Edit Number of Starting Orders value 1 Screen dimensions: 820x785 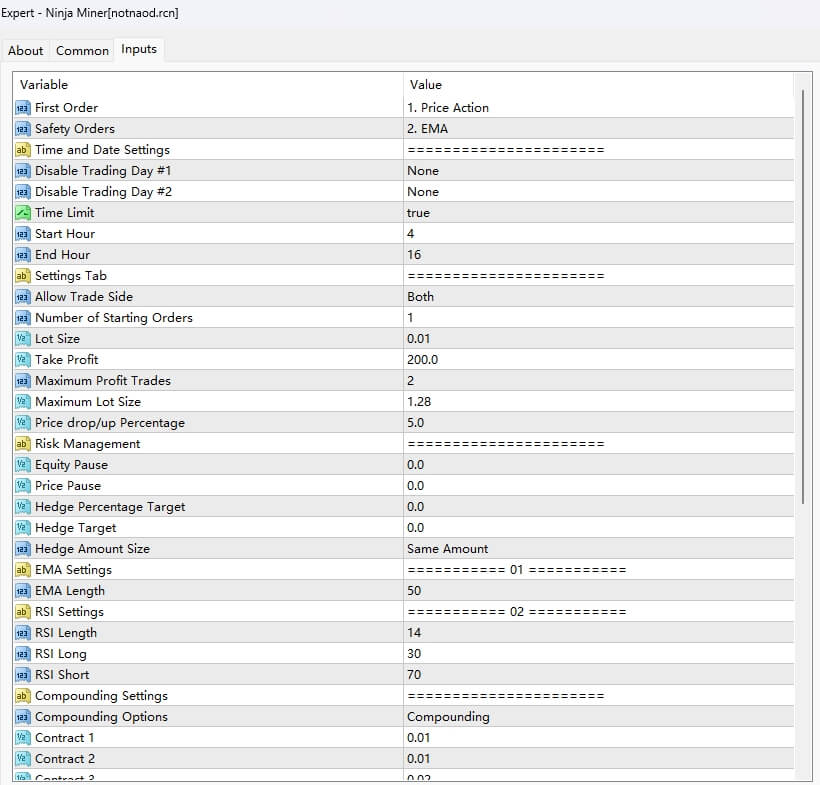click(410, 318)
